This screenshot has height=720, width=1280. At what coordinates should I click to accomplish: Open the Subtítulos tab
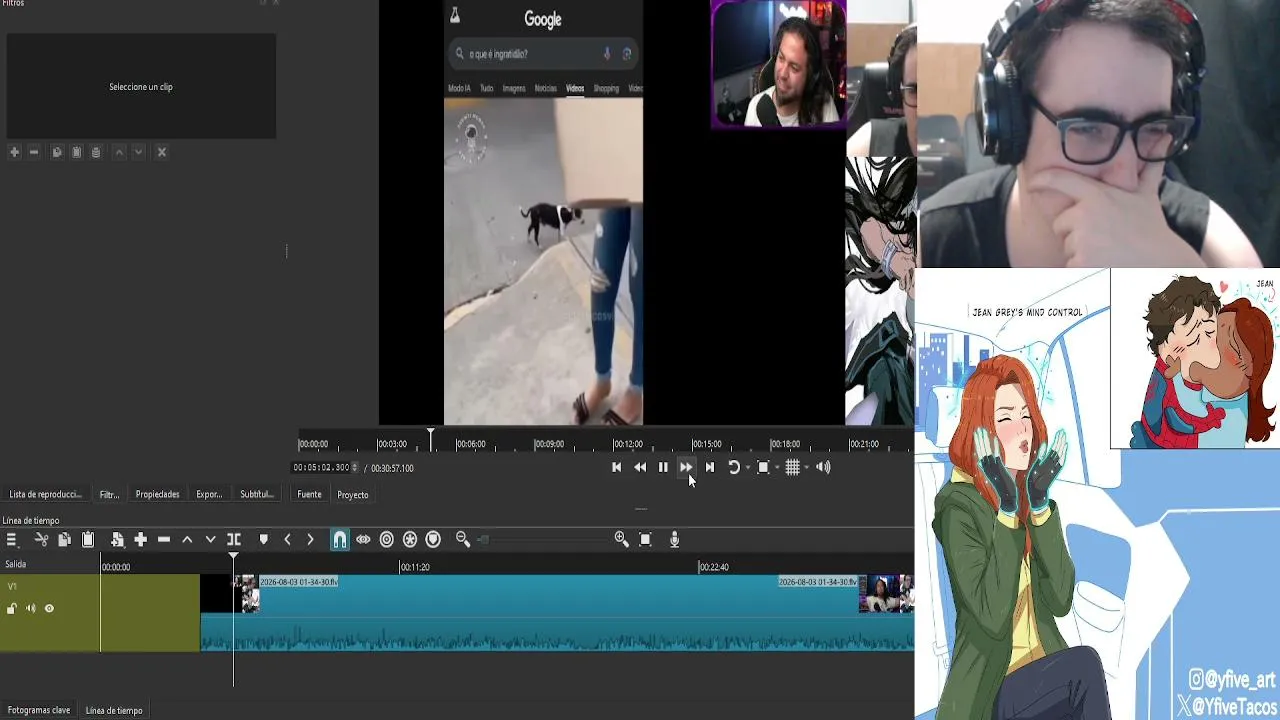tap(257, 494)
